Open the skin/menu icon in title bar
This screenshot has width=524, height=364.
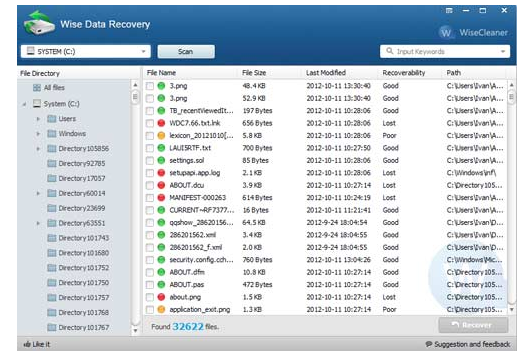click(449, 11)
